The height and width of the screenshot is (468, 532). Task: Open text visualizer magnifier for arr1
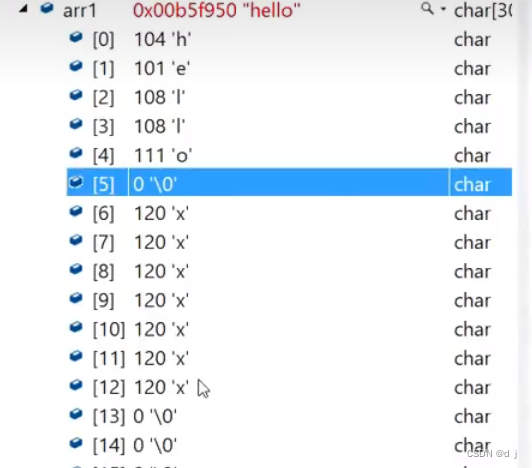[427, 8]
